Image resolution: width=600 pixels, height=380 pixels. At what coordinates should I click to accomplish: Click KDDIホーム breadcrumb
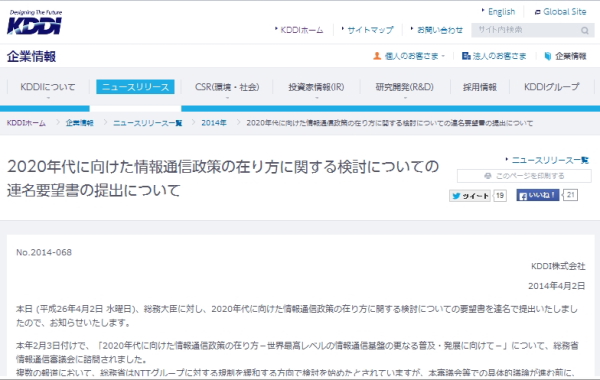point(26,123)
